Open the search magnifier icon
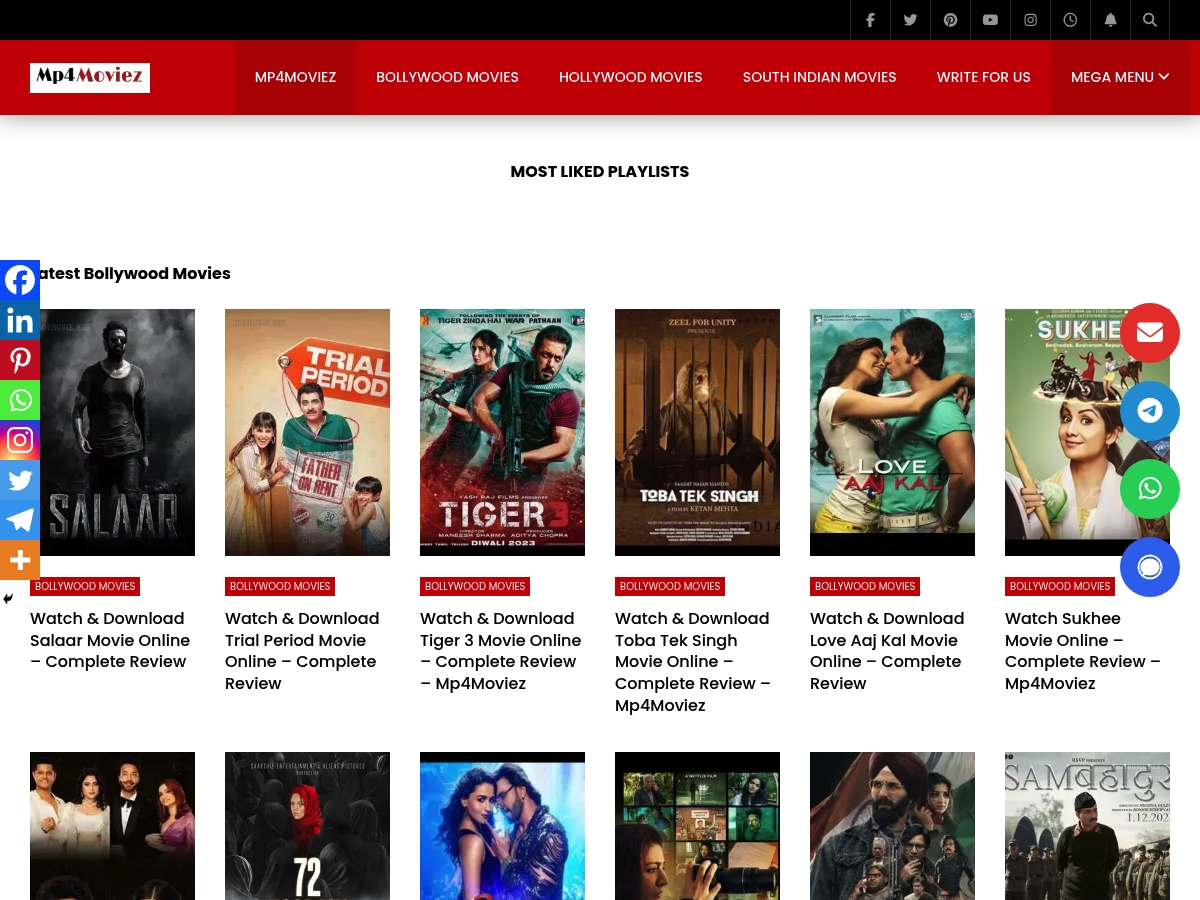This screenshot has height=900, width=1200. [x=1150, y=20]
